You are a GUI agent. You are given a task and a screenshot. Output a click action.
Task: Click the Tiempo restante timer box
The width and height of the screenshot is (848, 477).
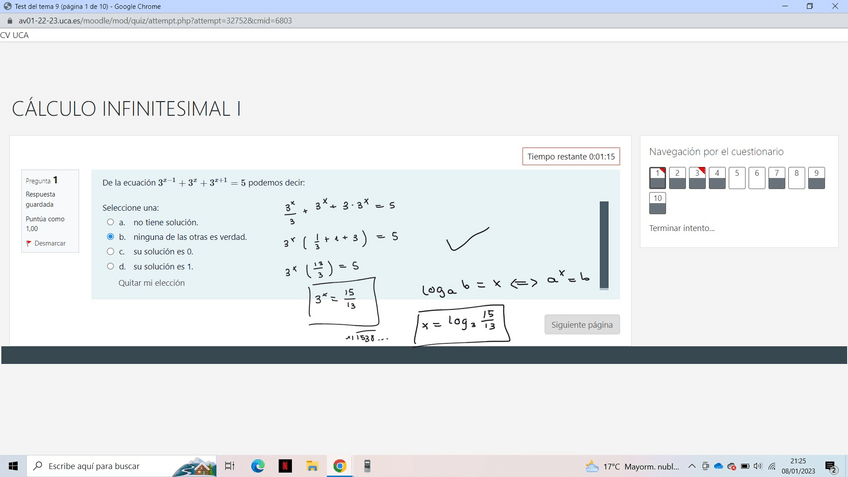571,156
